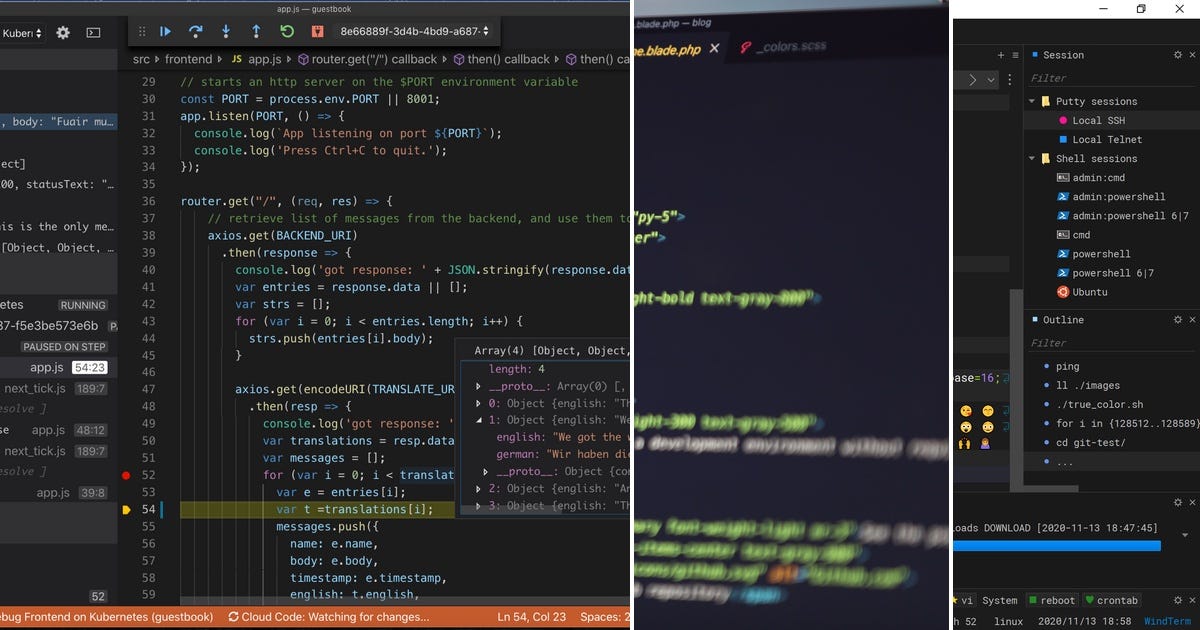Click the Cloud Code sync icon in status bar
The image size is (1200, 630).
coord(232,617)
